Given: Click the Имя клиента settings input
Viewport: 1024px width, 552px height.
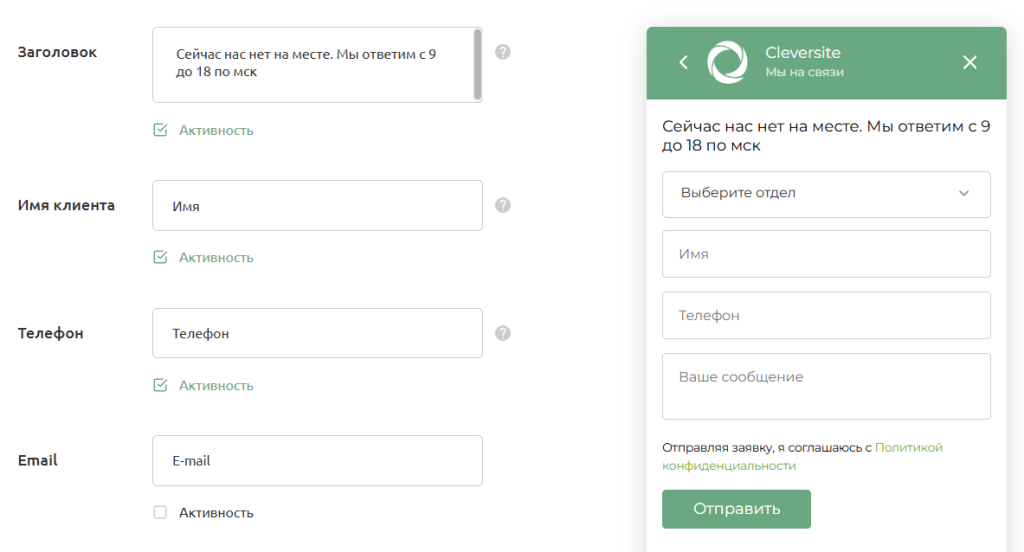Looking at the screenshot, I should point(317,206).
